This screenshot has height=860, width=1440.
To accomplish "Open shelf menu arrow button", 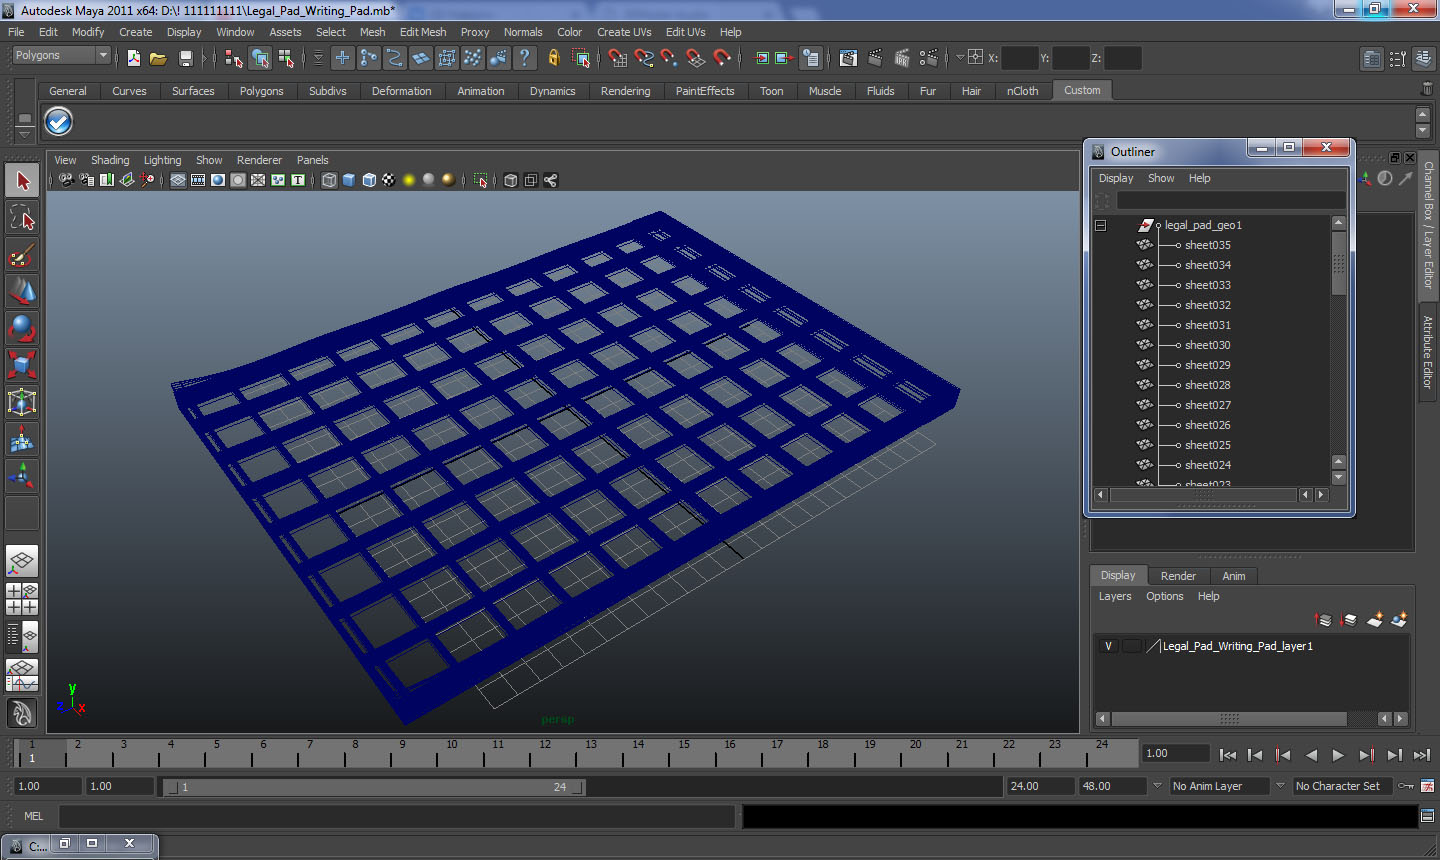I will (24, 133).
